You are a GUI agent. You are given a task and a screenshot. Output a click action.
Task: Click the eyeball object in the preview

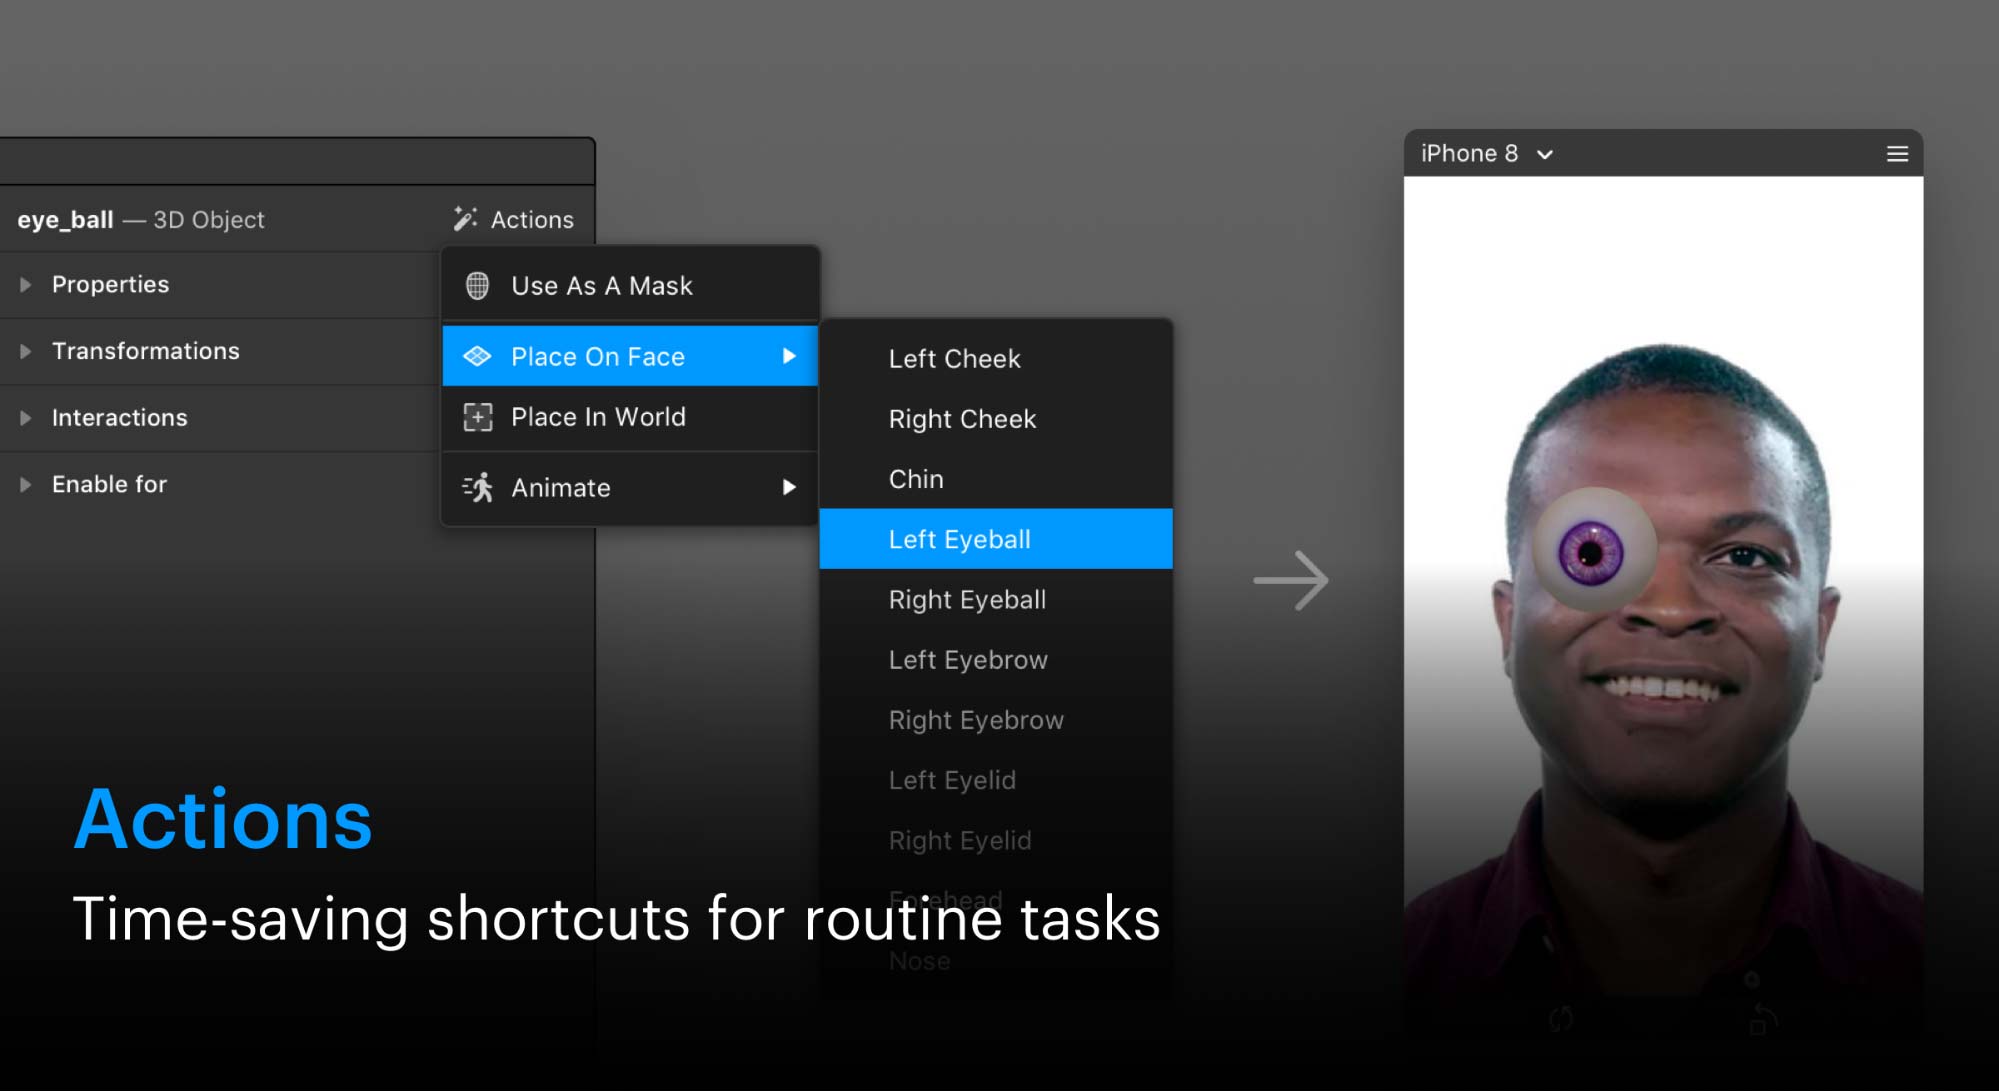(x=1592, y=551)
